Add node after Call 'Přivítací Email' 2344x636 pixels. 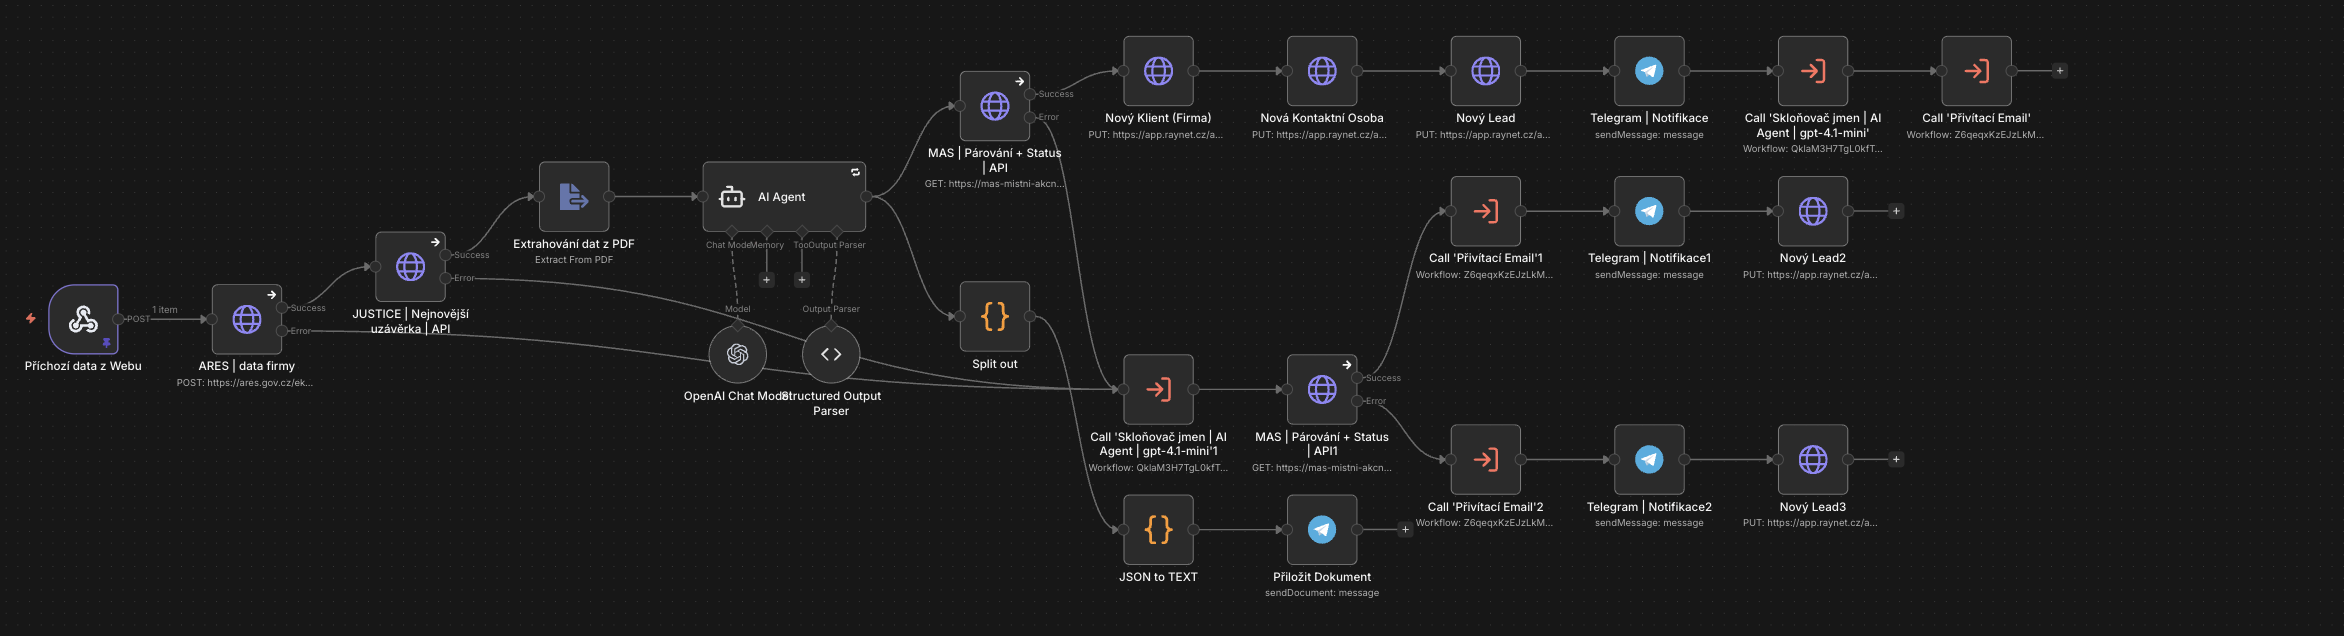click(x=2059, y=71)
